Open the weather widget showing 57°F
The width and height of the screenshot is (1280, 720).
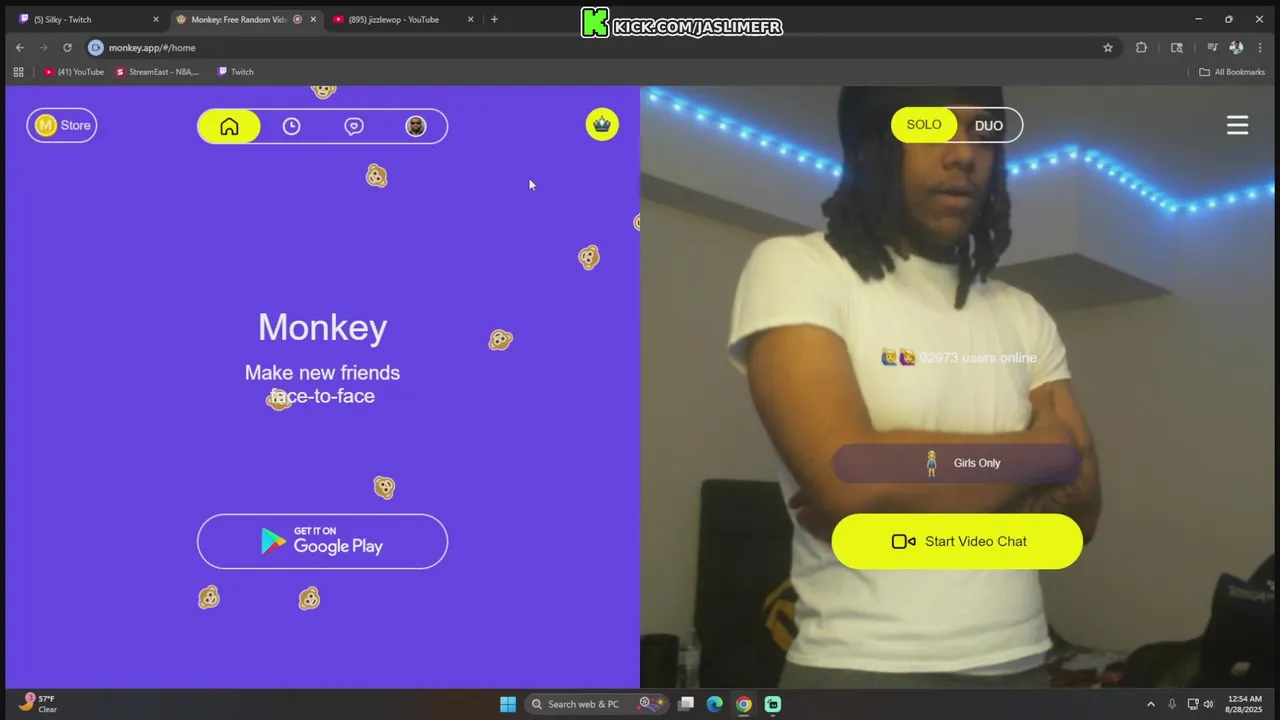38,704
